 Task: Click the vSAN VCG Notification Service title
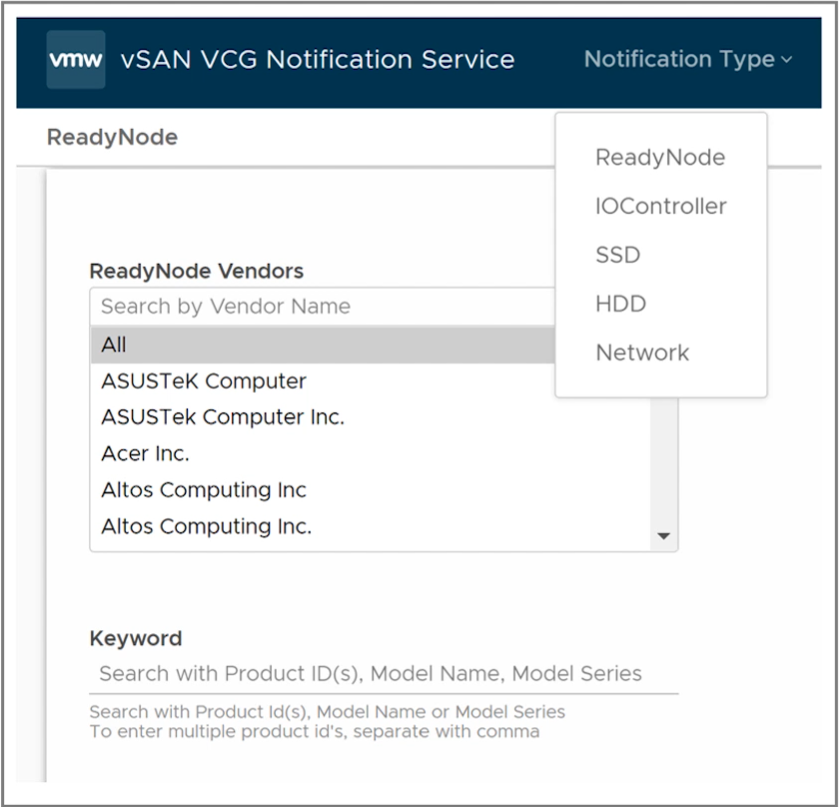click(317, 60)
